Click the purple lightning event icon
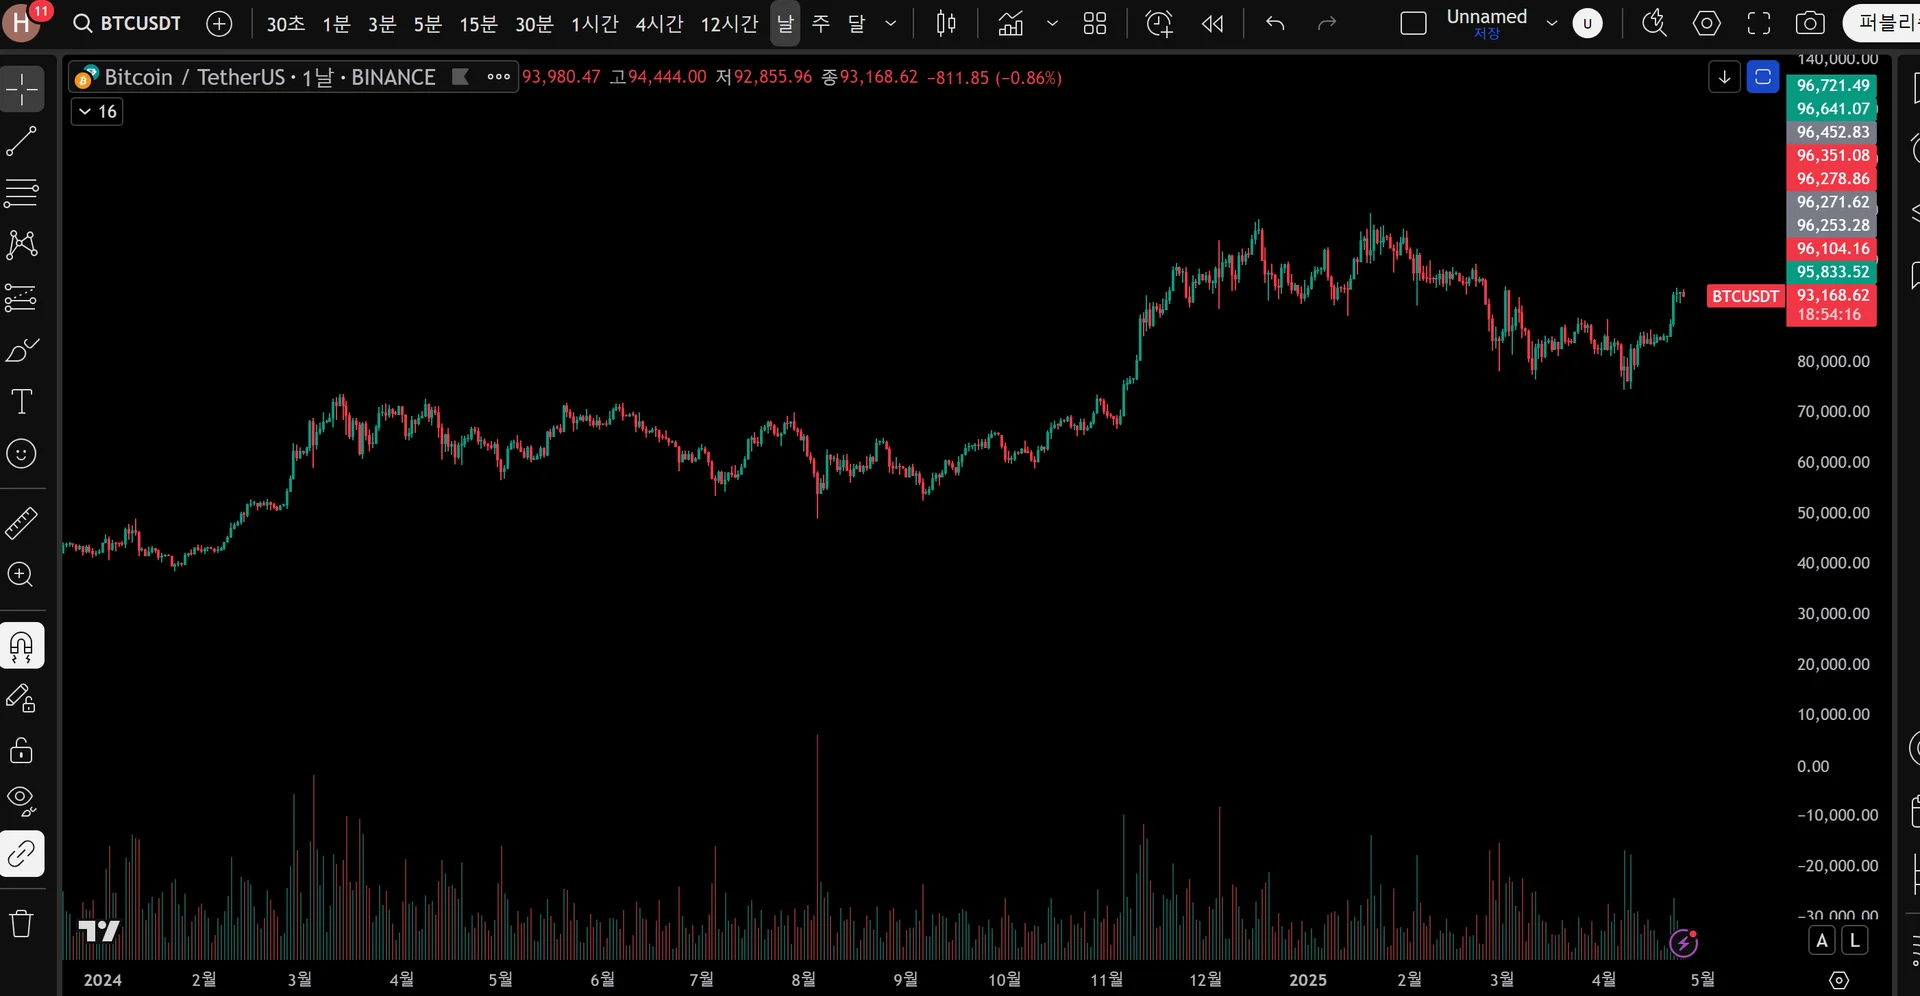Screen dimensions: 1920x996 [1684, 942]
